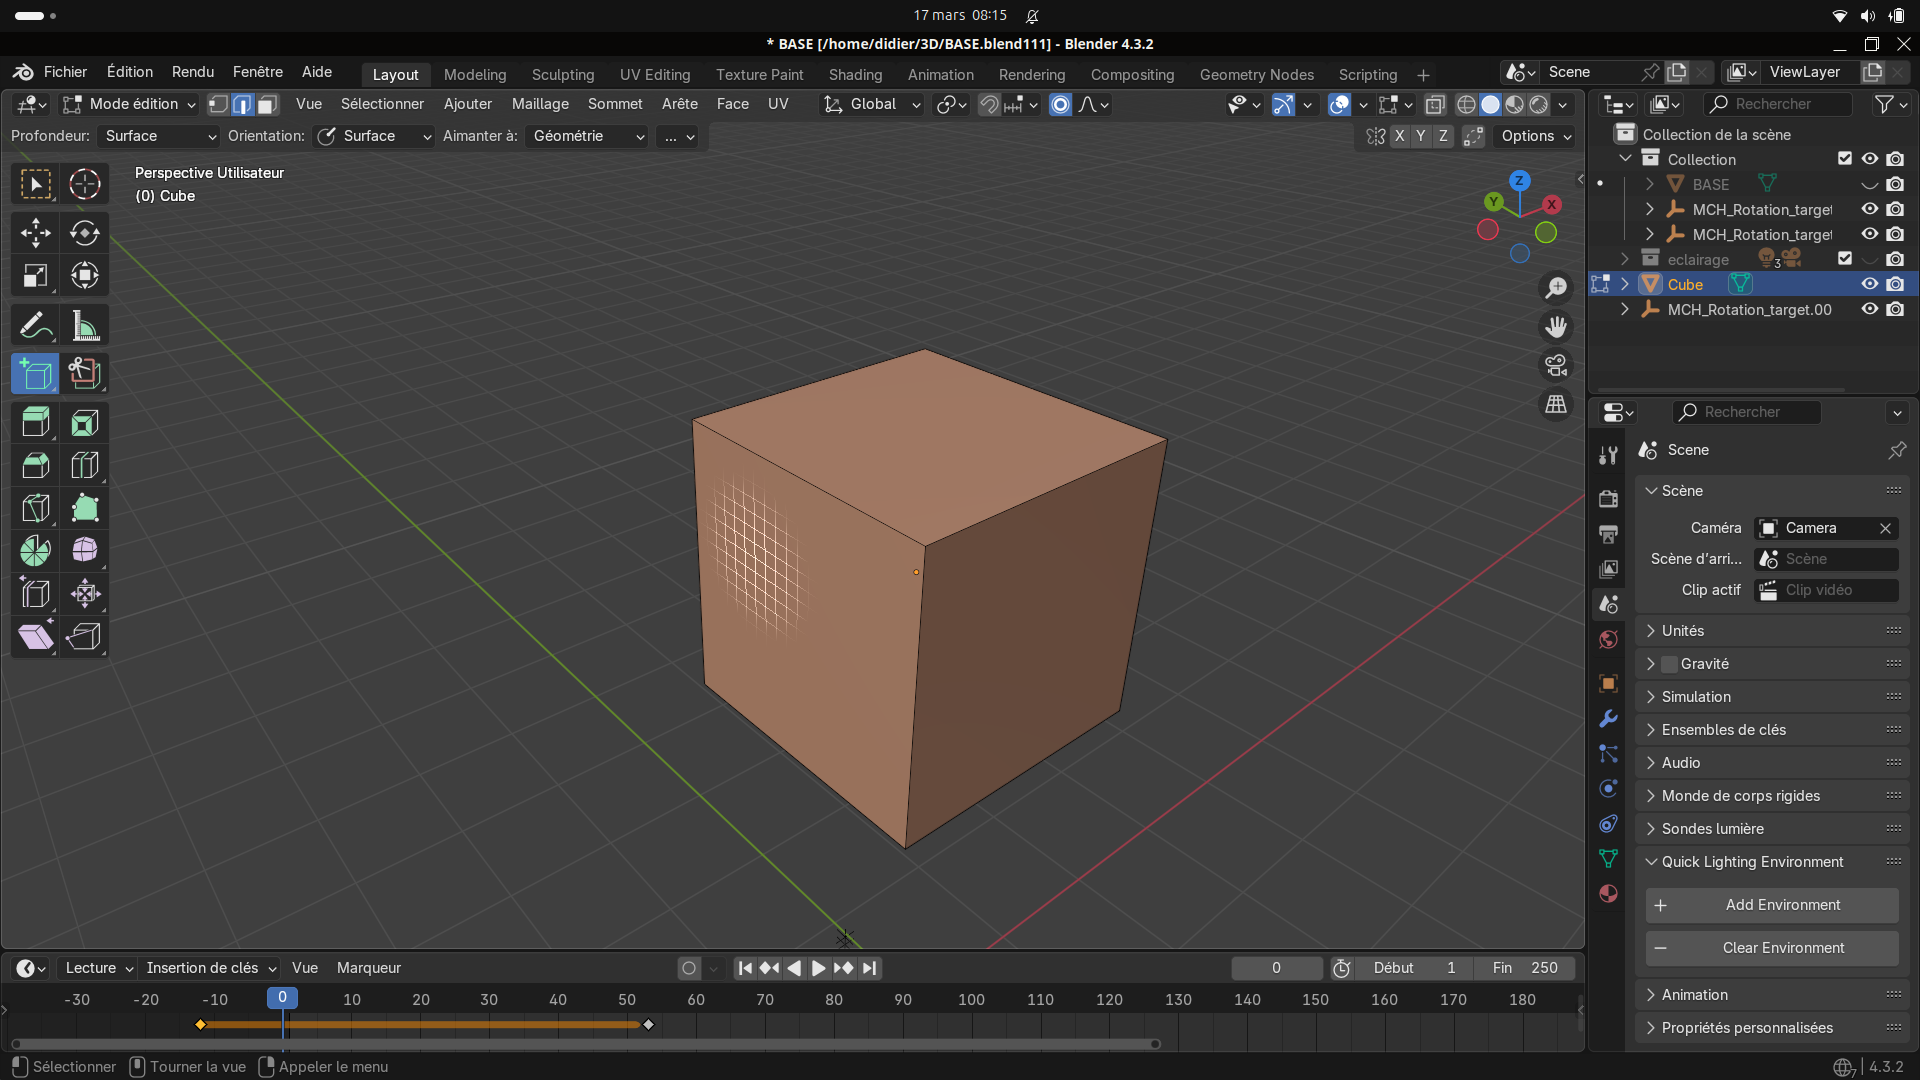Activate the Move tool in toolbar
This screenshot has height=1080, width=1920.
pyautogui.click(x=35, y=233)
